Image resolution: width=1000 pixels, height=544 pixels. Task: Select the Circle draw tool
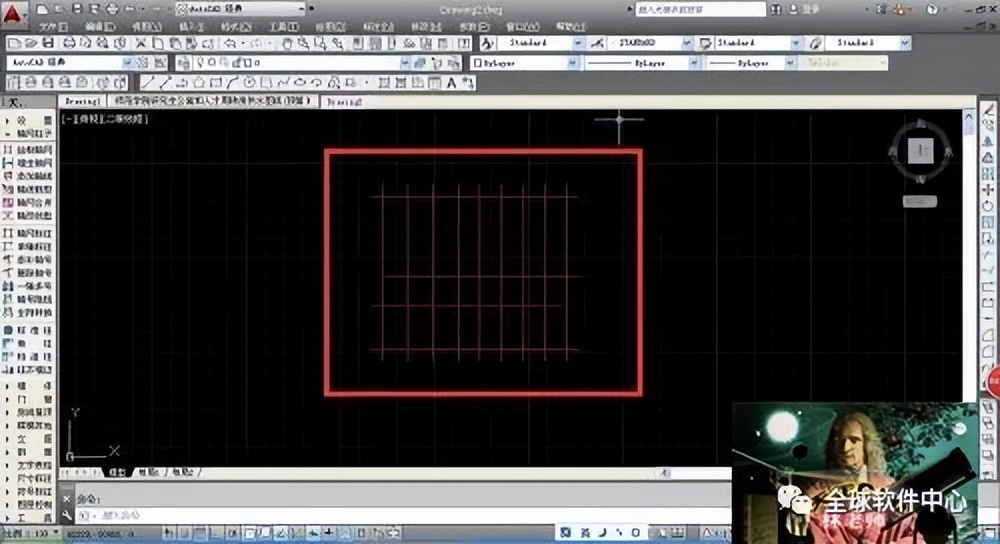249,82
